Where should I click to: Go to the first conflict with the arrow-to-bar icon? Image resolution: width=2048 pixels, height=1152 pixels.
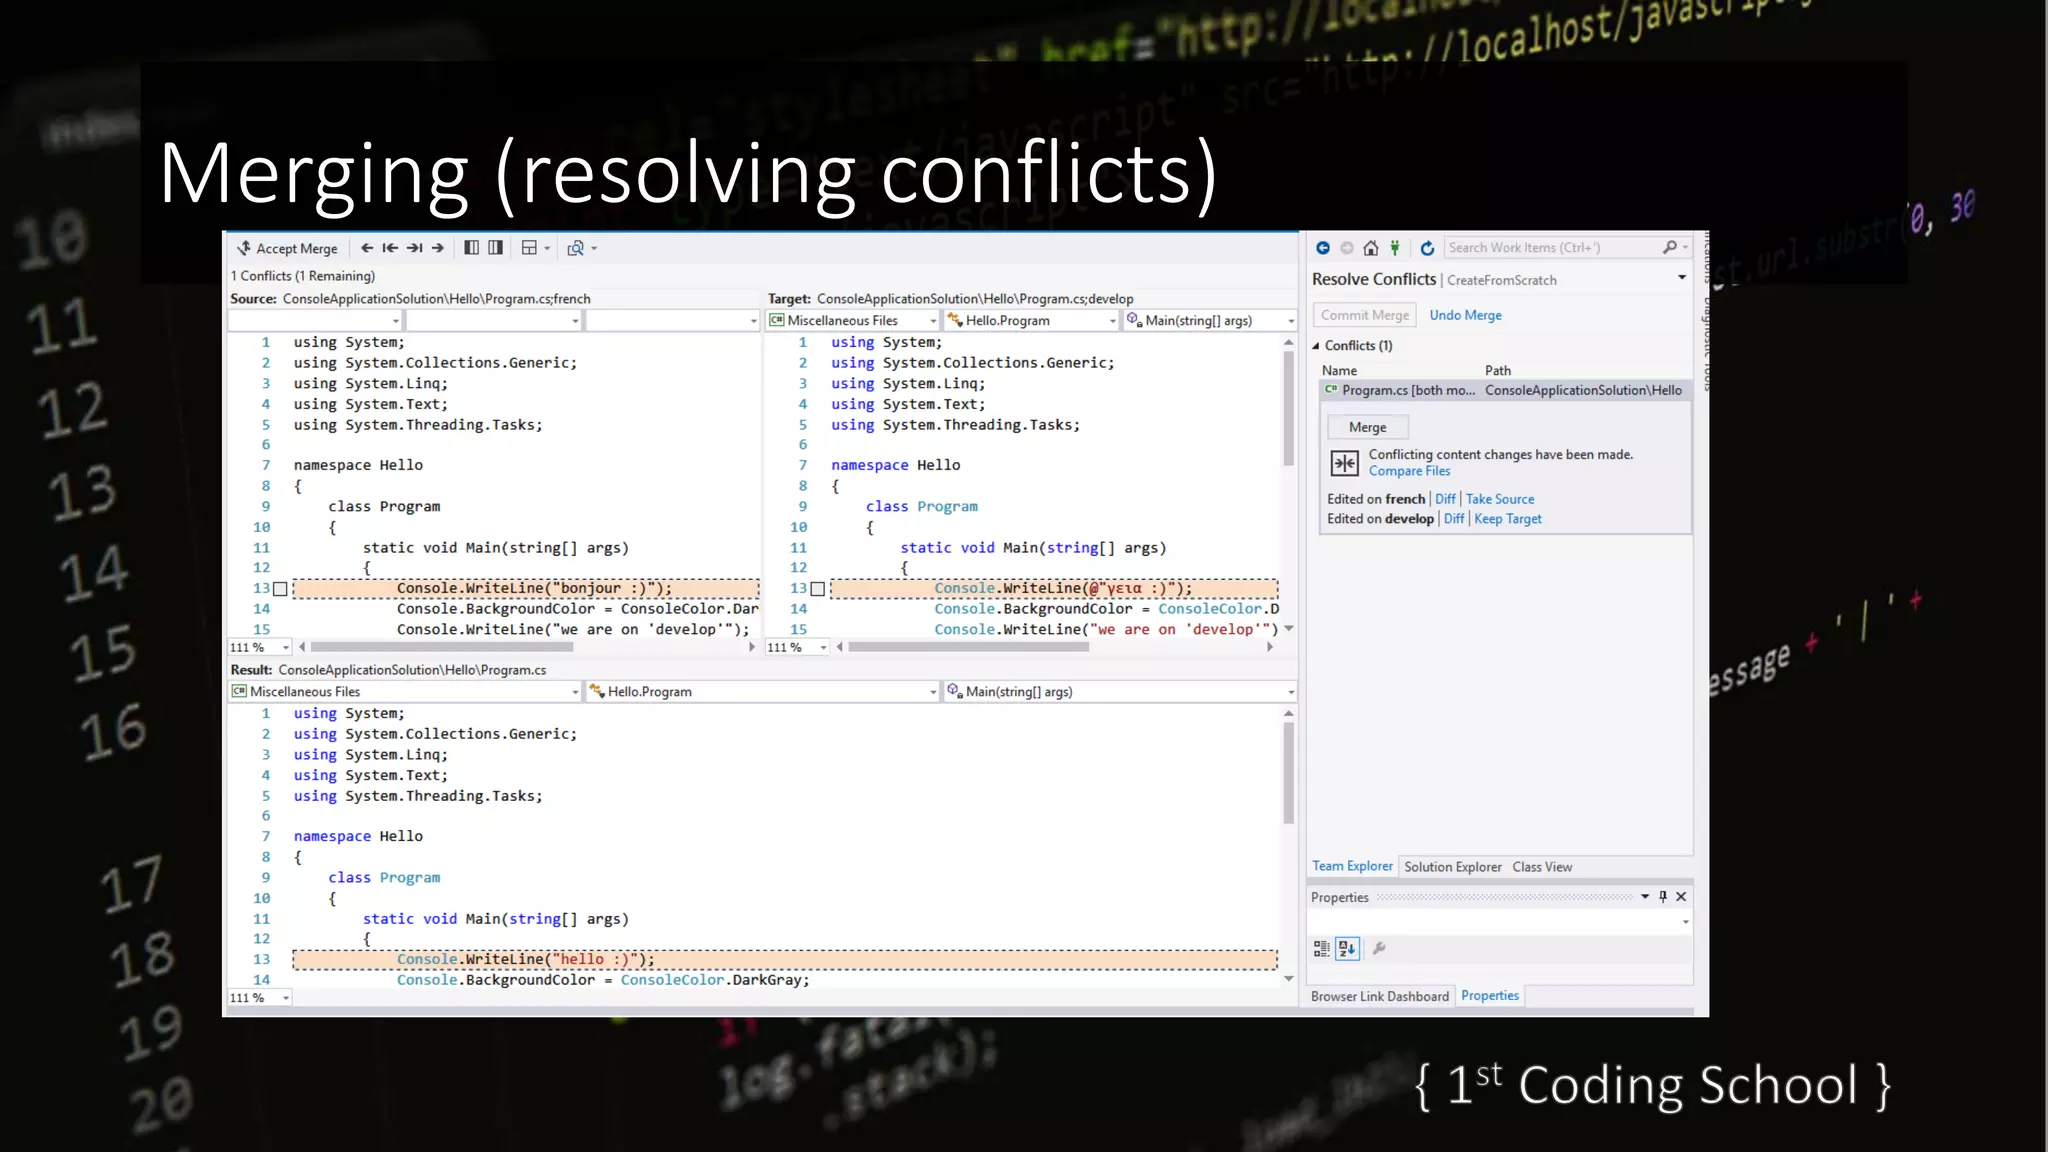click(x=390, y=248)
